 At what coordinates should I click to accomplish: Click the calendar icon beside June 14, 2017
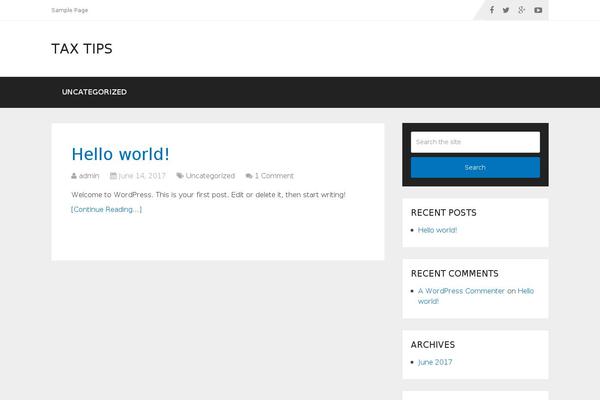[113, 176]
